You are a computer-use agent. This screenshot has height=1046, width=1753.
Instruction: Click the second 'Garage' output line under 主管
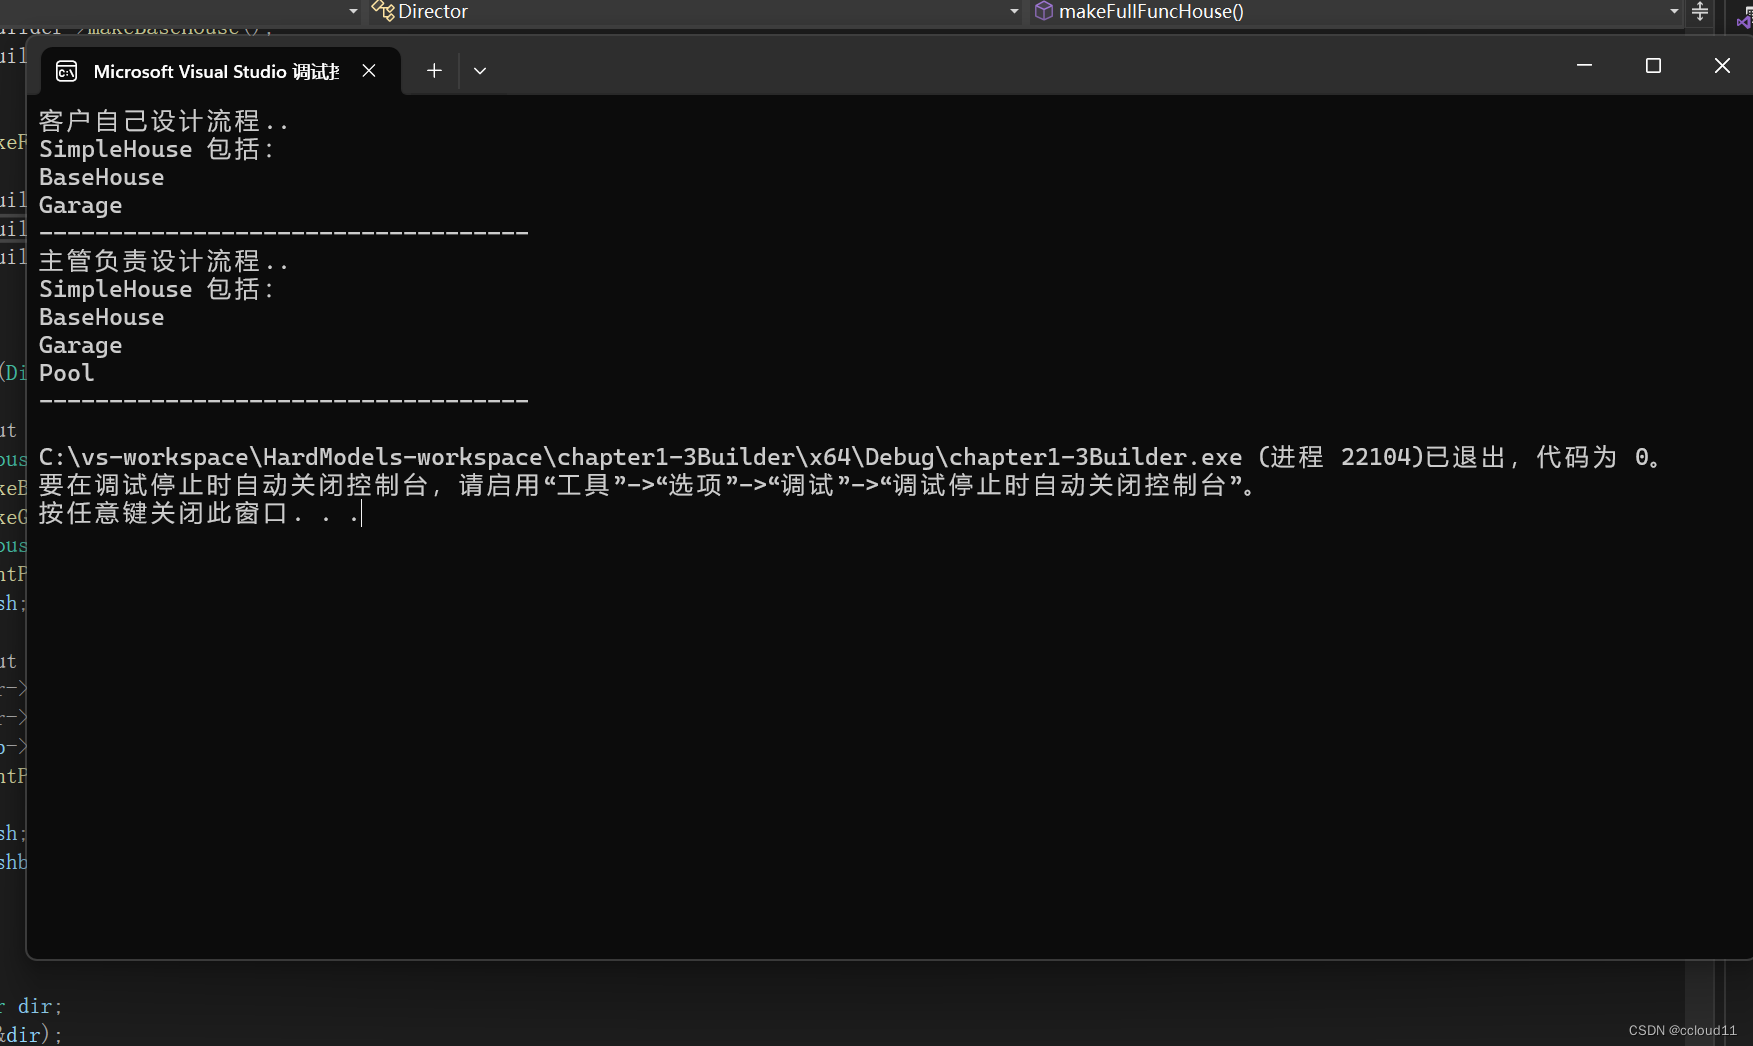[x=80, y=346]
